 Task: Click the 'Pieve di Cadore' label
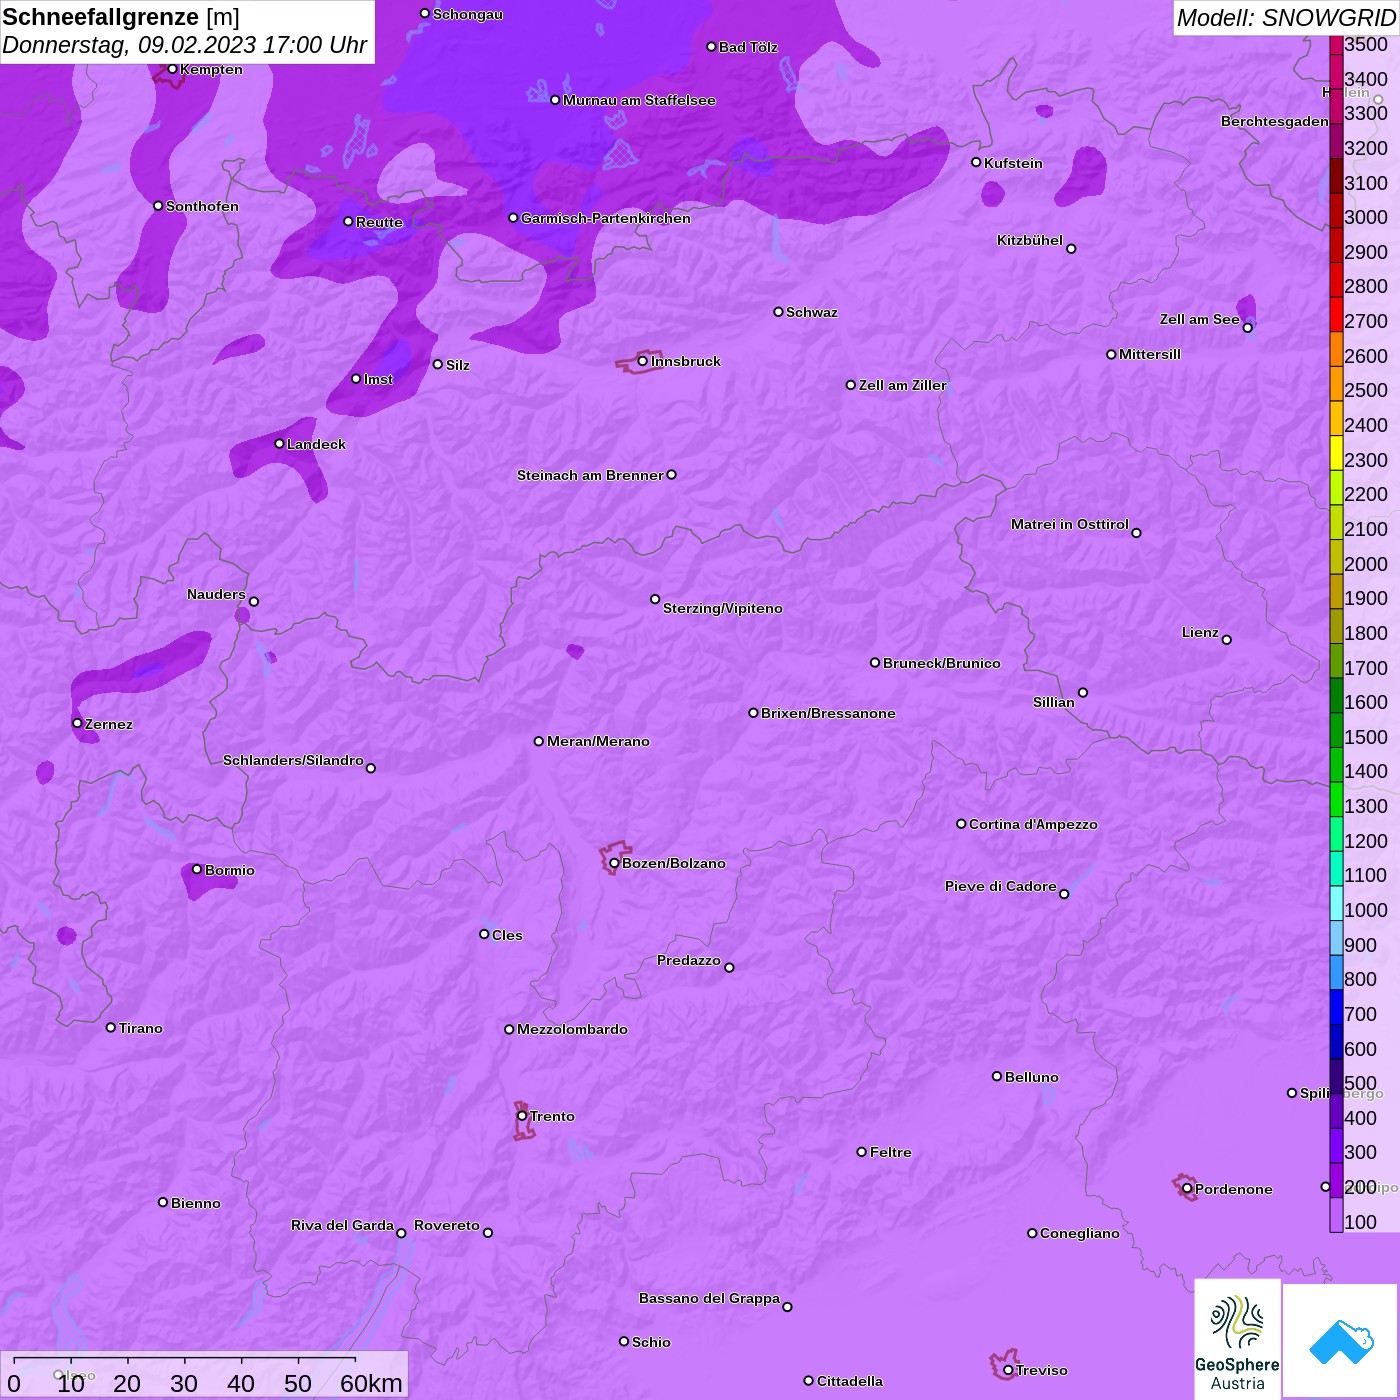point(1001,886)
